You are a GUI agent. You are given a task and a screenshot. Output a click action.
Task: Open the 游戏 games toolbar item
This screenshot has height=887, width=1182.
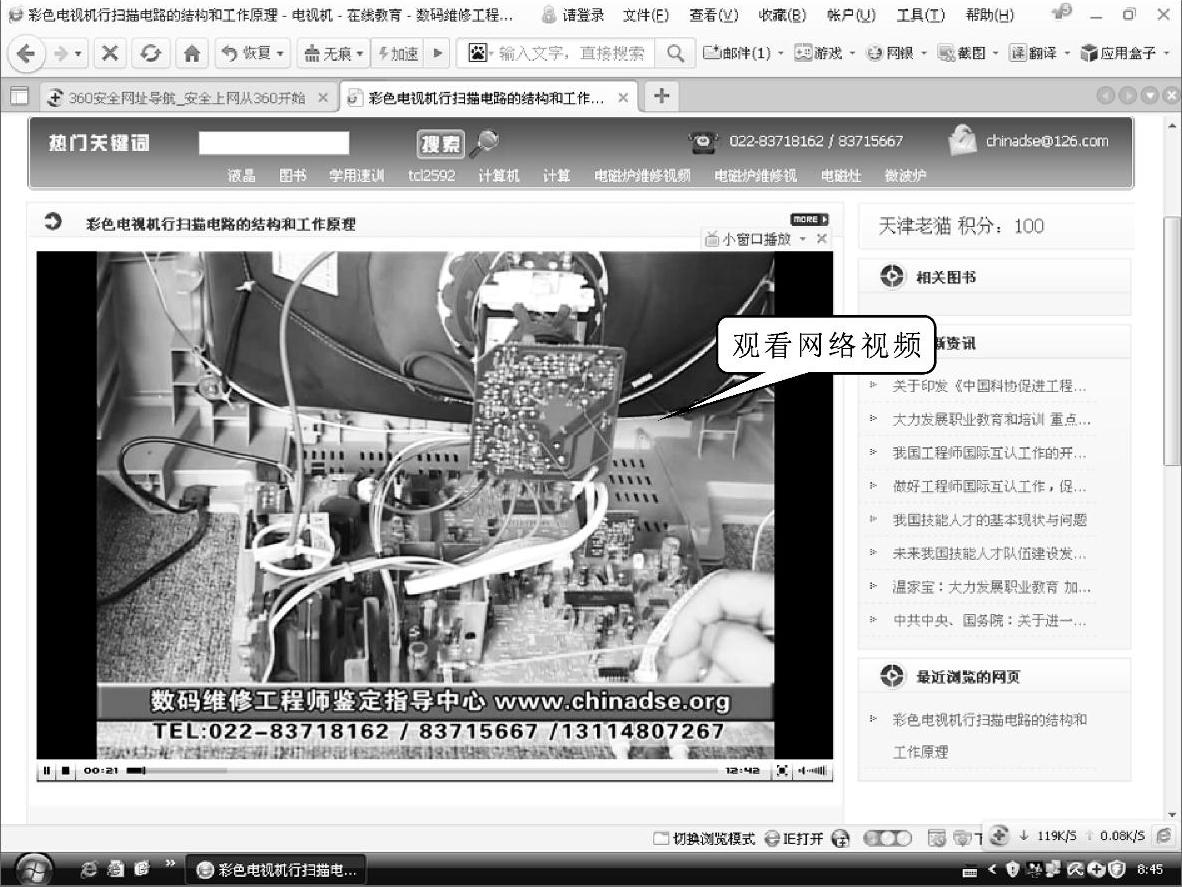819,54
